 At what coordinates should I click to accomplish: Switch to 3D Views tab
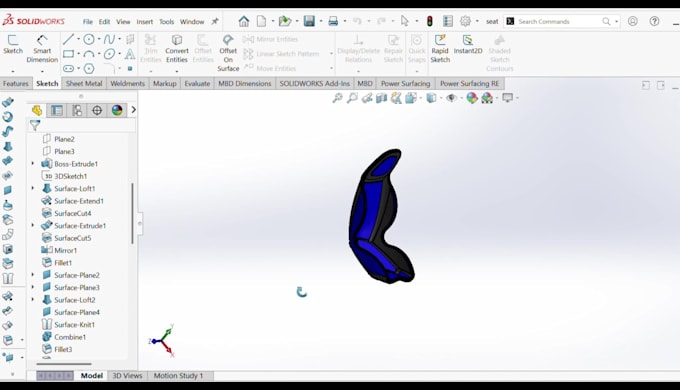pos(127,375)
